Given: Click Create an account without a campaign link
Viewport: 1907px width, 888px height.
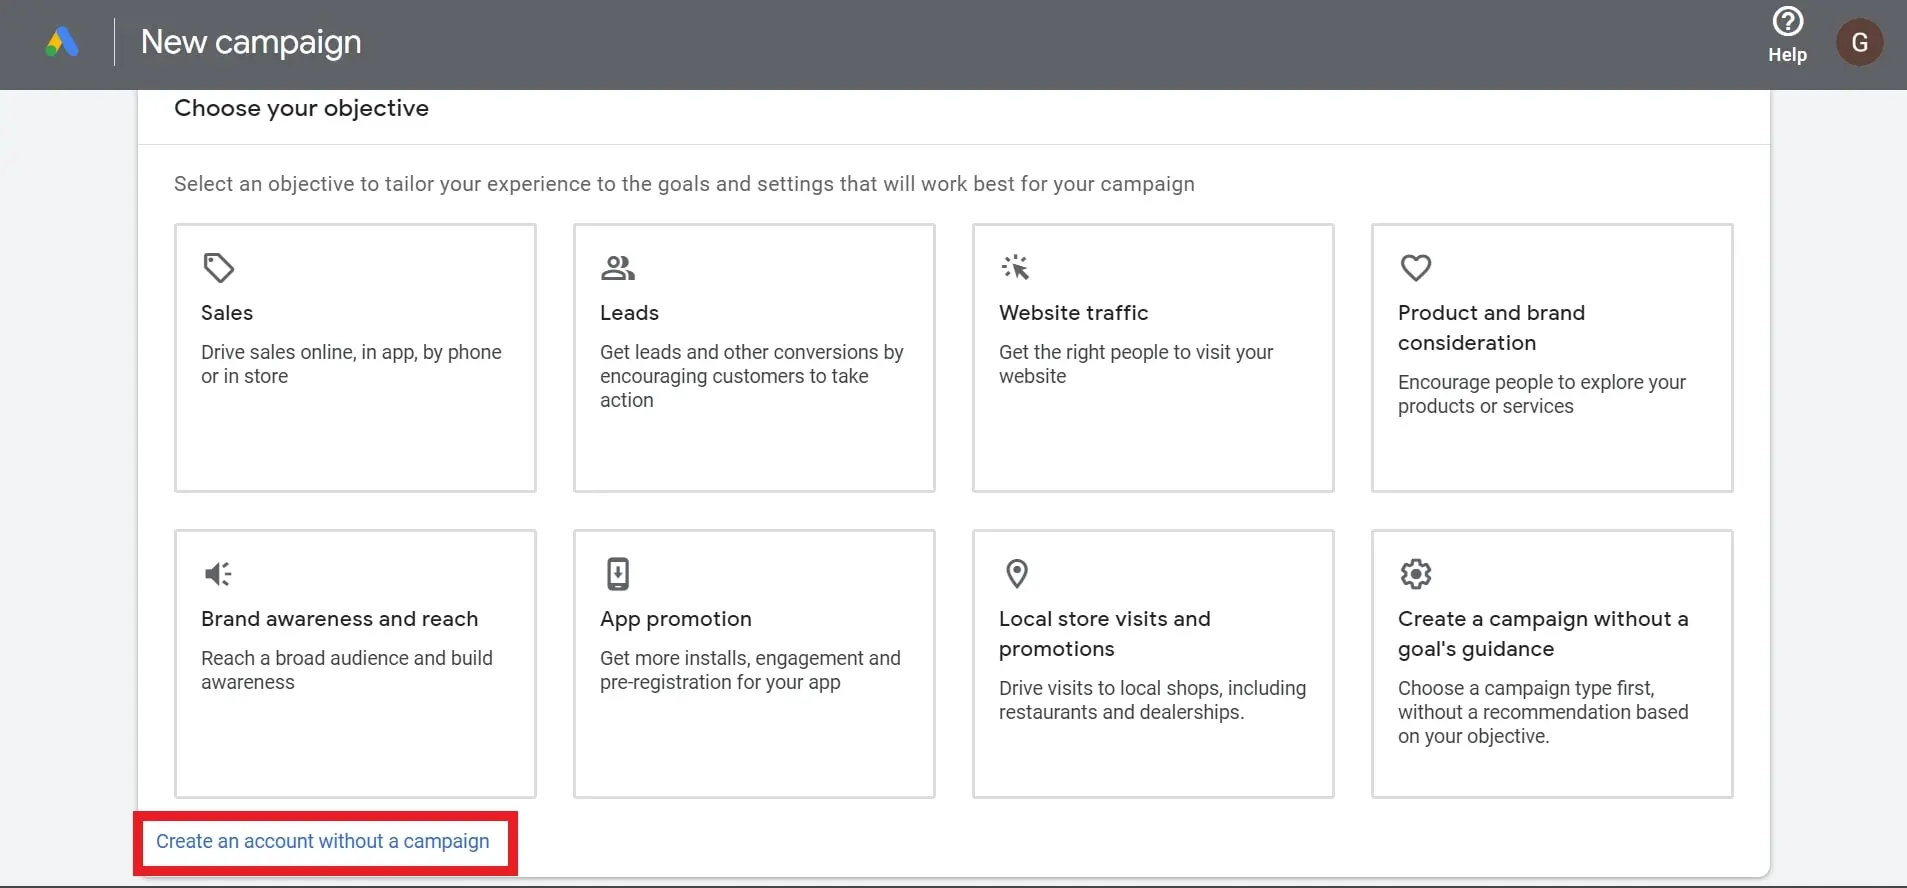Looking at the screenshot, I should point(322,842).
